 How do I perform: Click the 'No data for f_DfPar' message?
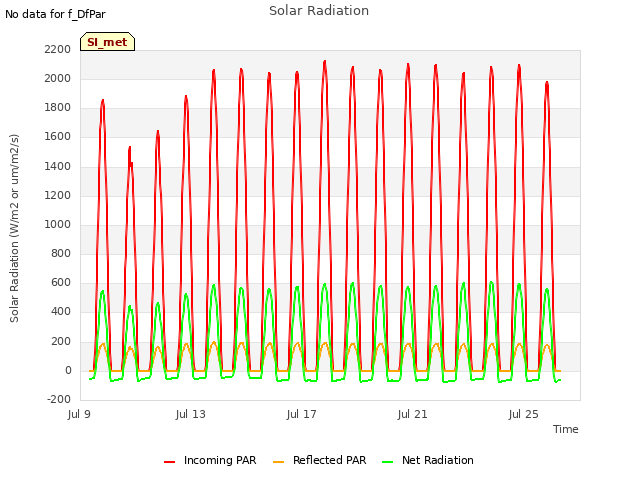55,14
